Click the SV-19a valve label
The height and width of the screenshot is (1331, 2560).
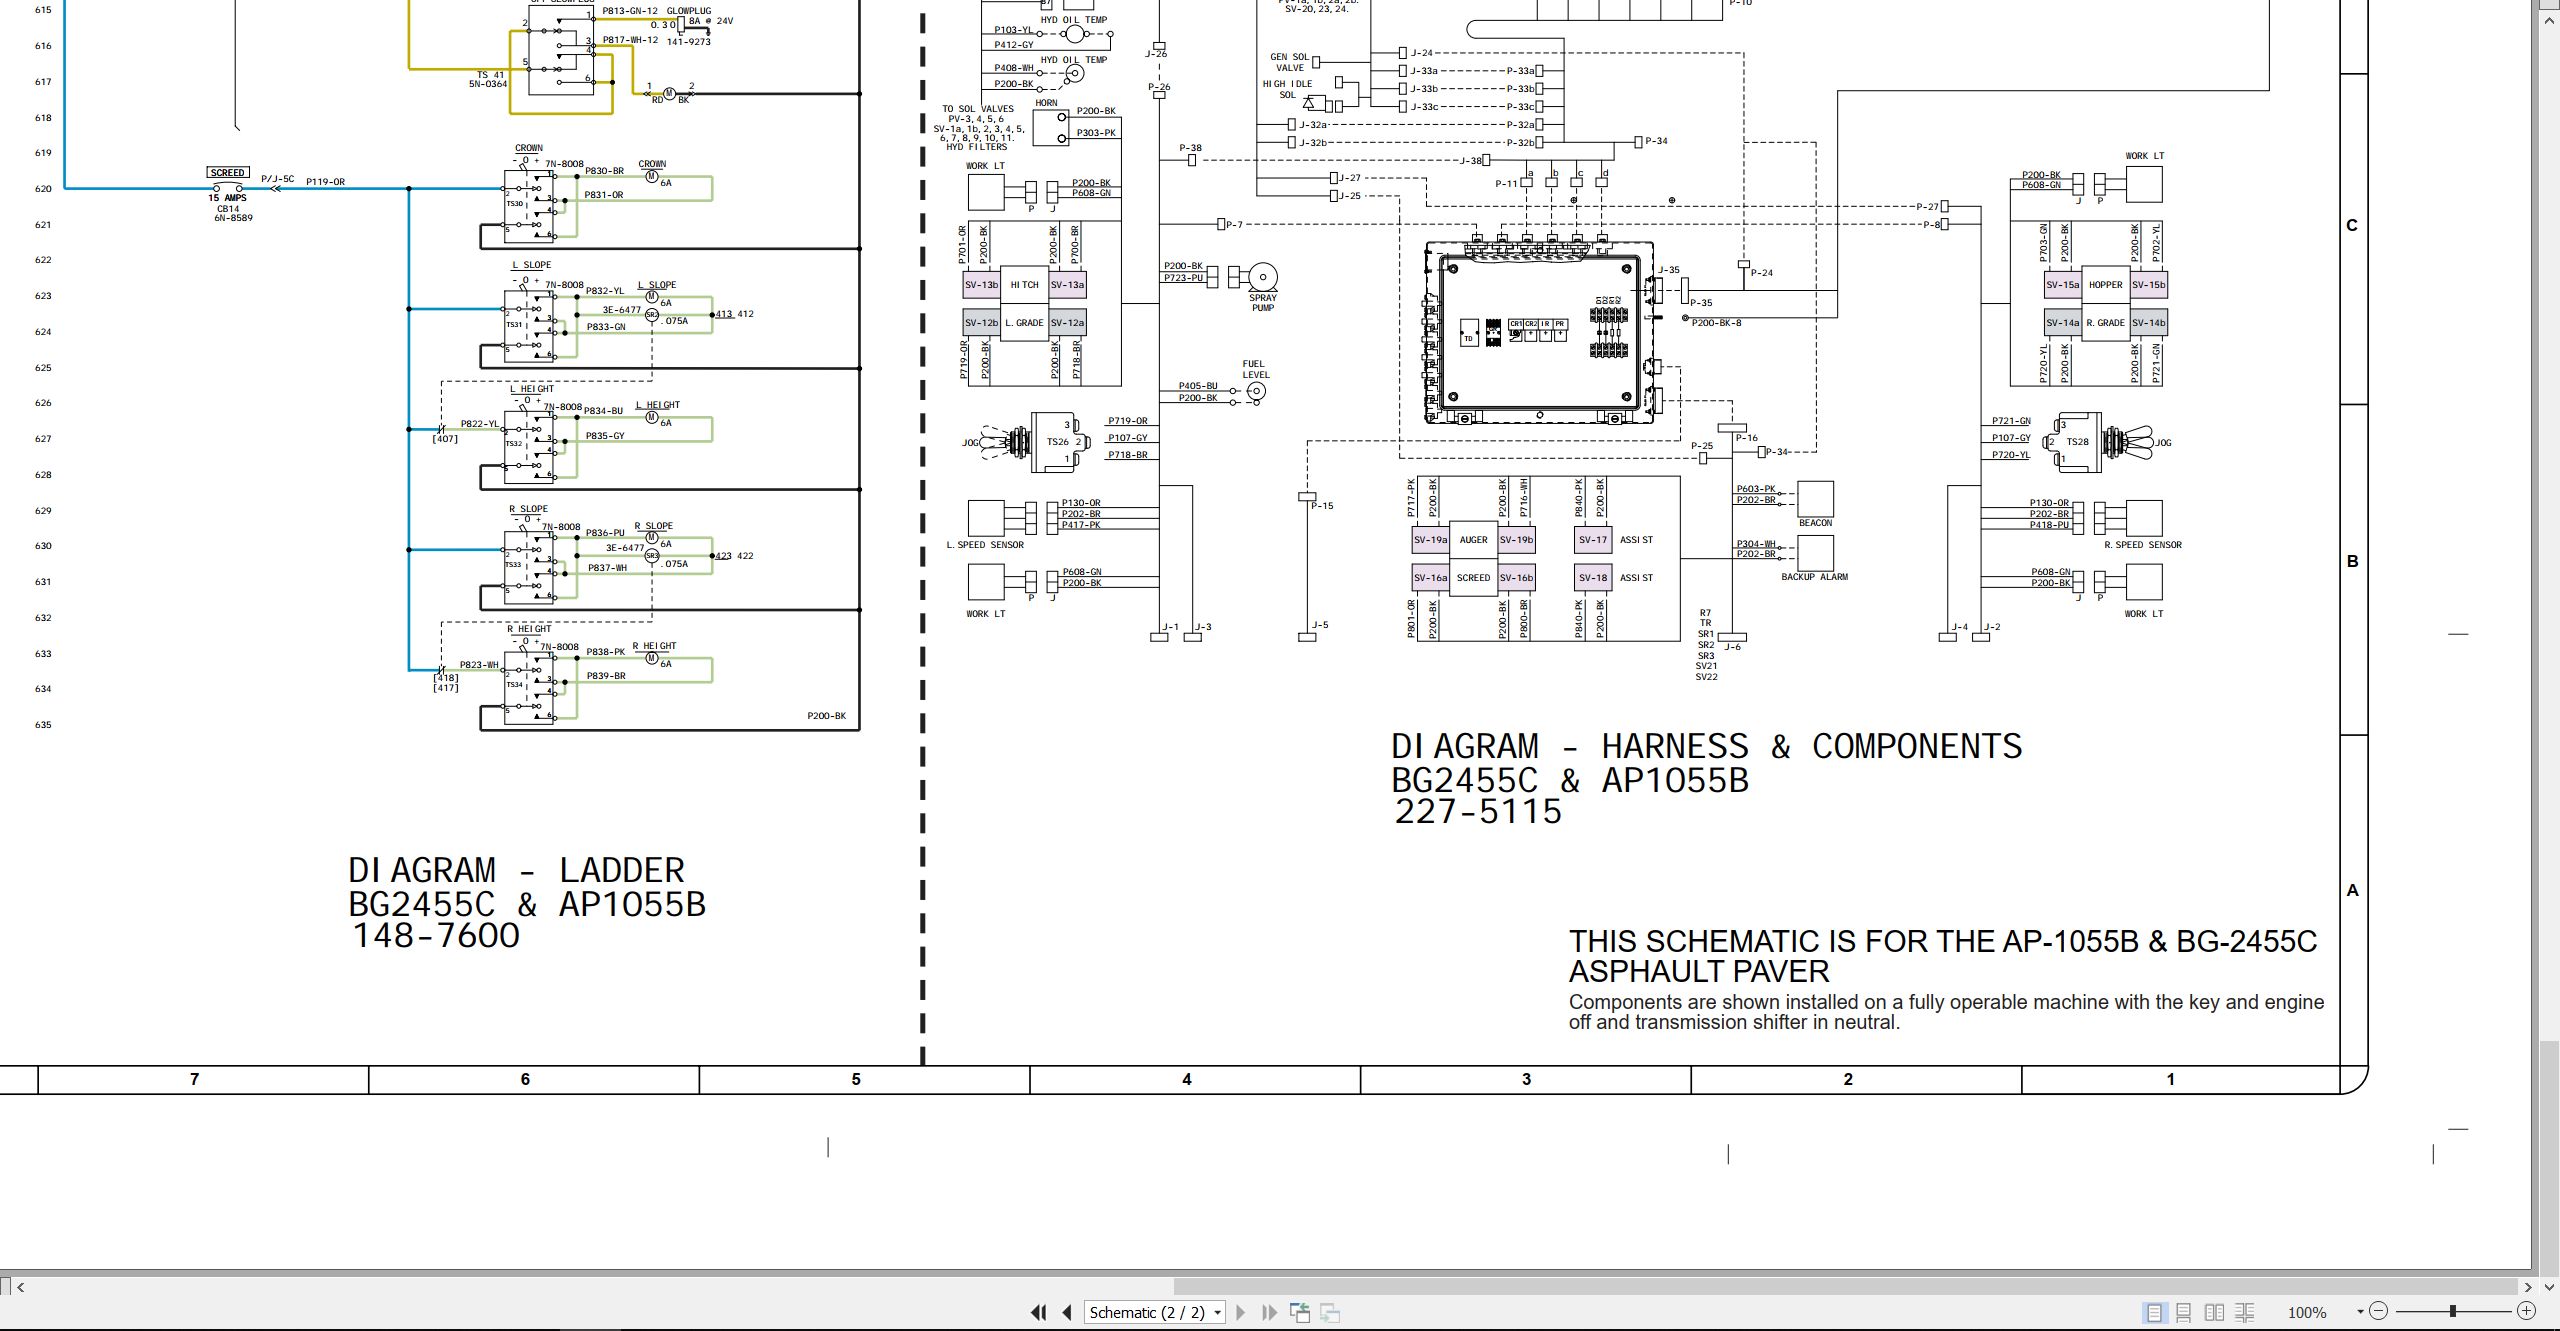1430,540
